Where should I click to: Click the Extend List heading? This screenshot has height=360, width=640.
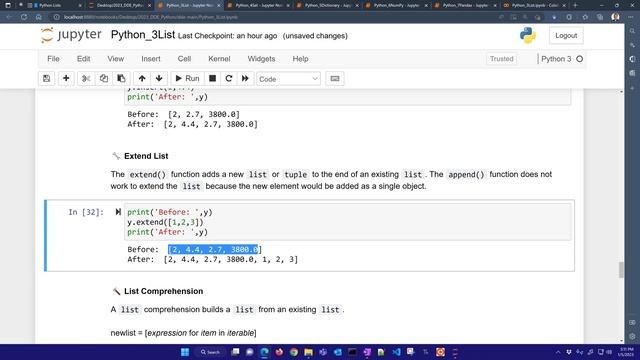pos(146,156)
